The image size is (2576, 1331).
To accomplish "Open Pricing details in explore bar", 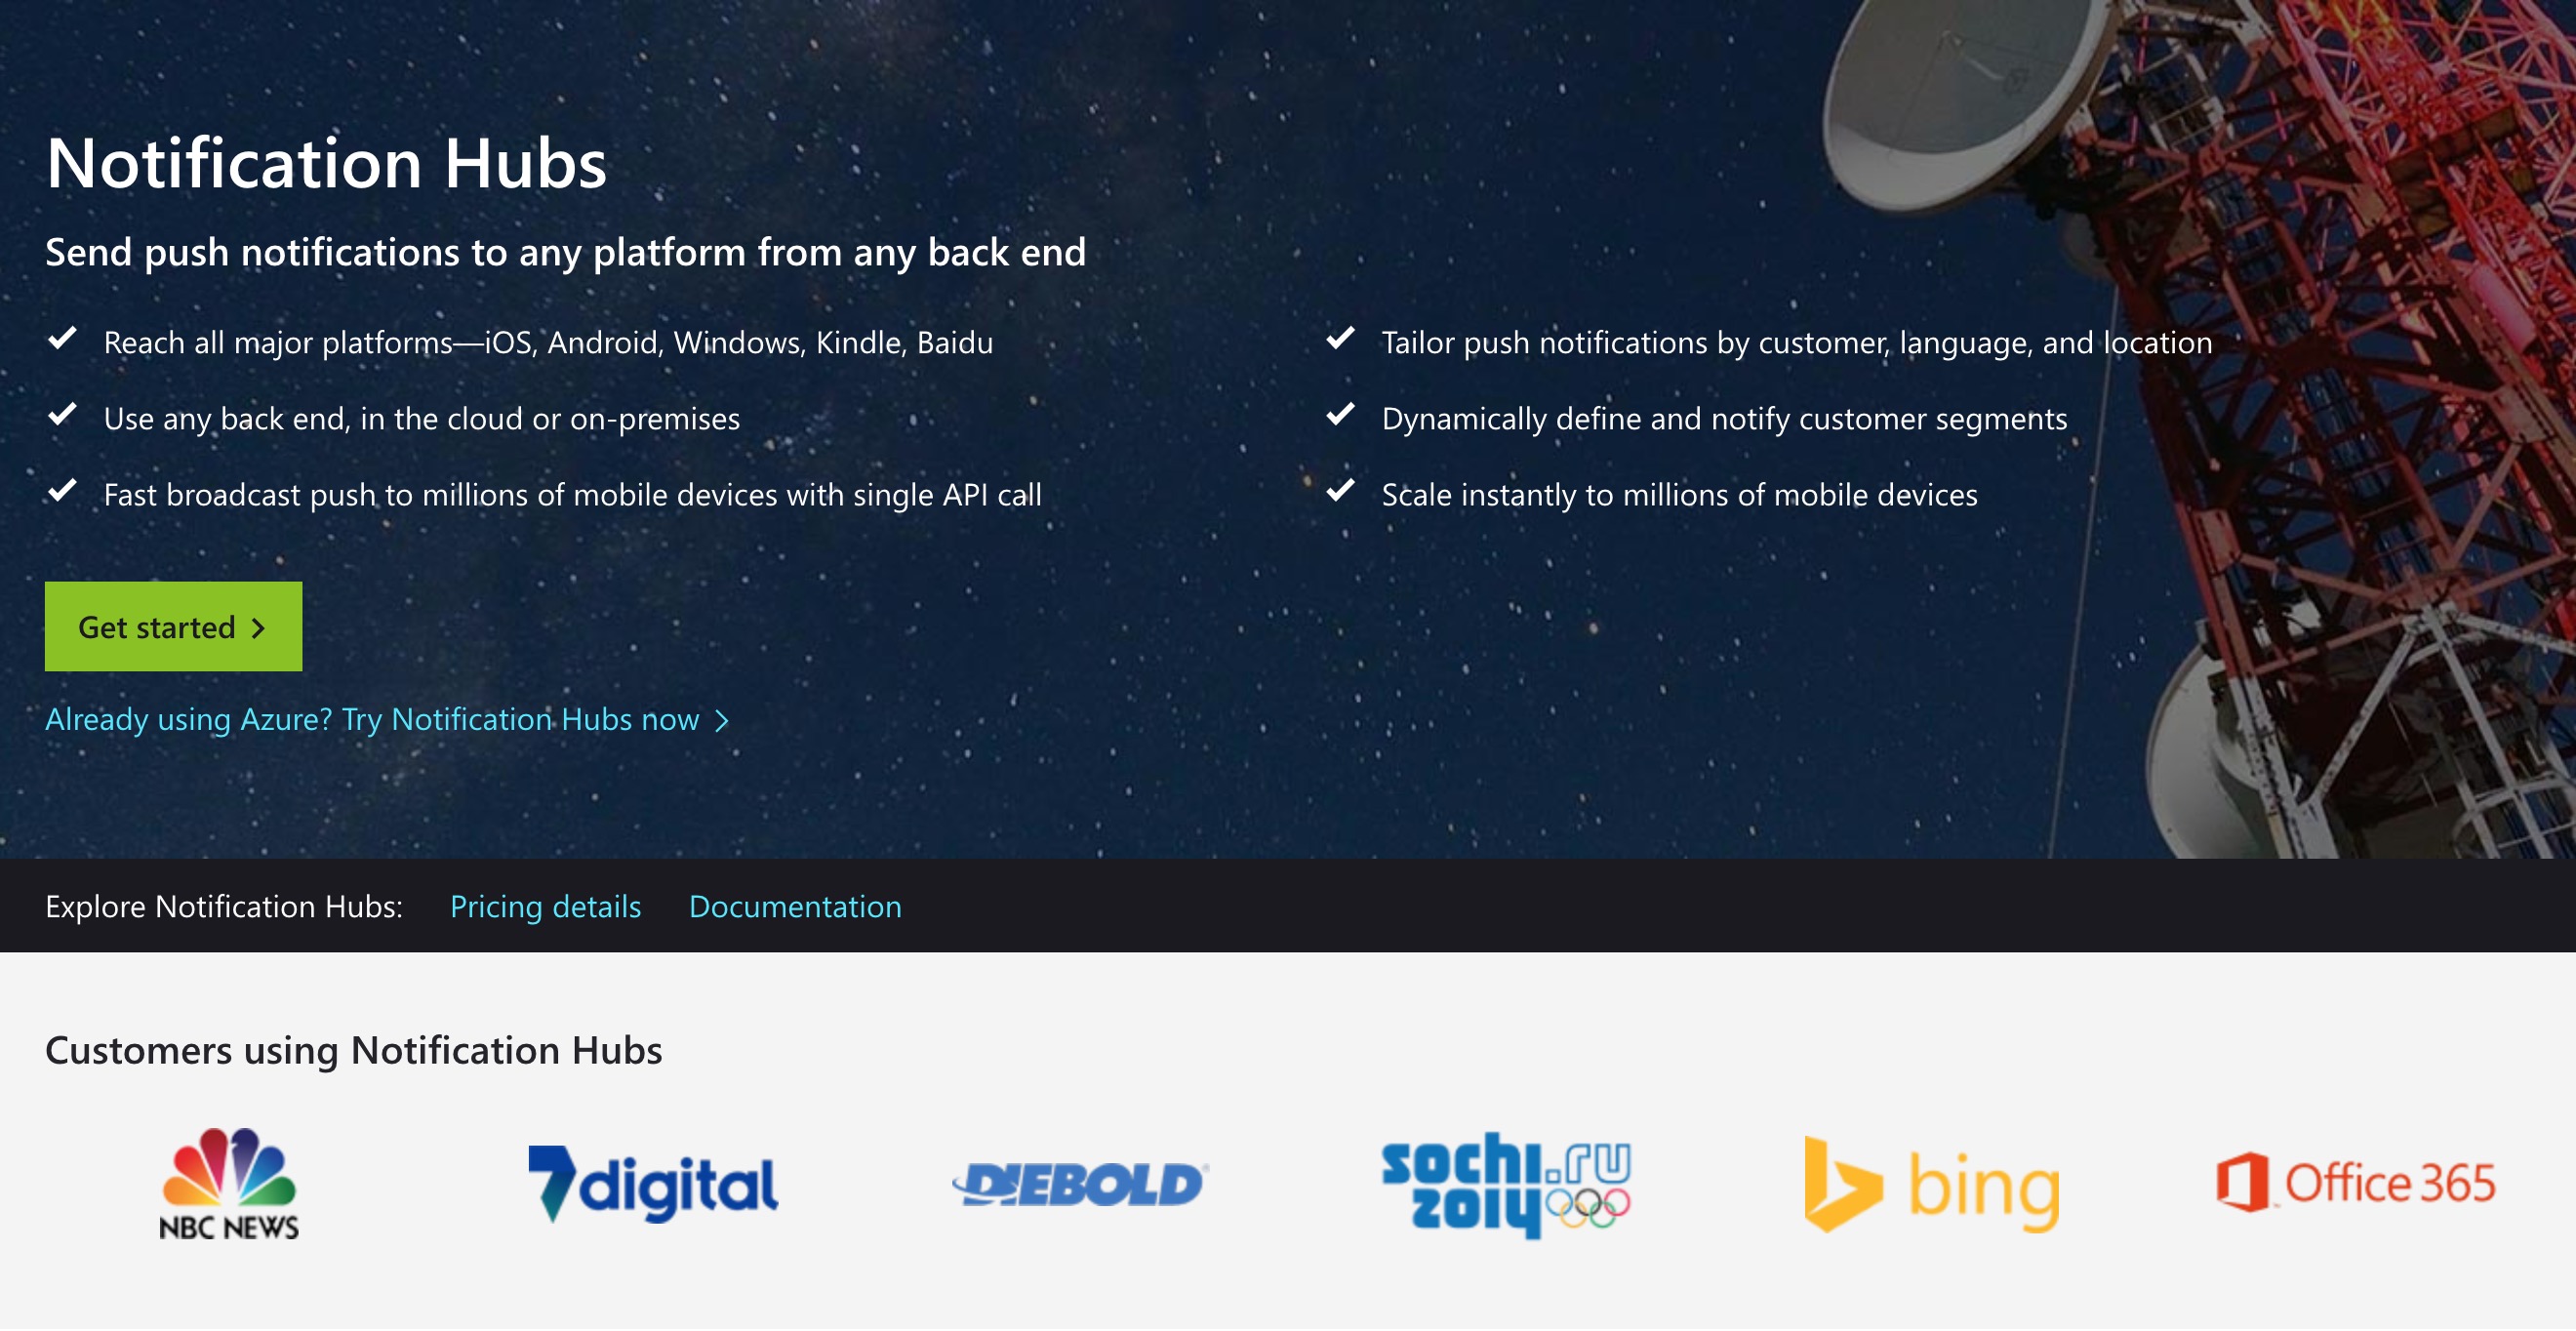I will click(545, 907).
